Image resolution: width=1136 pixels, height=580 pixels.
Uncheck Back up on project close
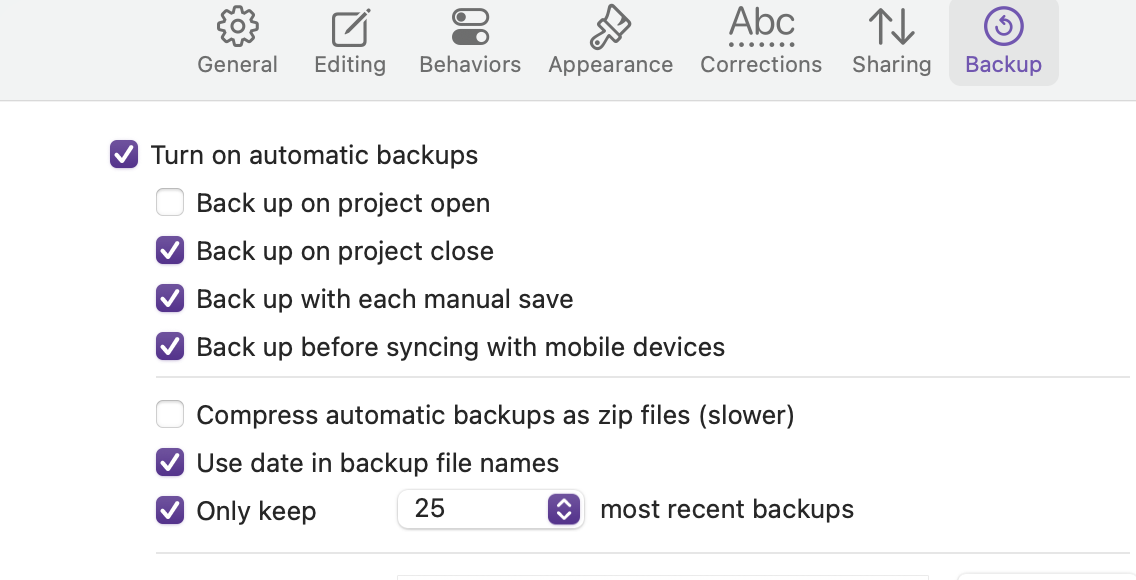tap(170, 251)
